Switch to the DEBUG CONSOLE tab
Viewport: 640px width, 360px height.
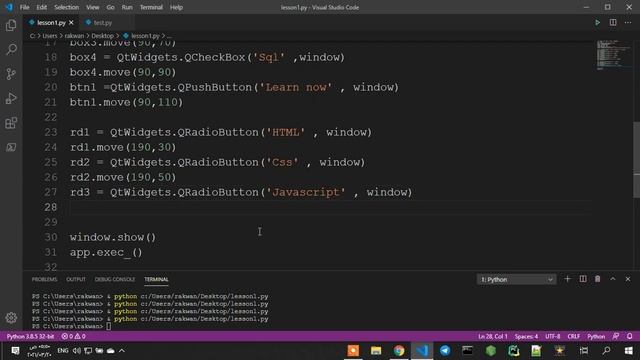tap(115, 280)
